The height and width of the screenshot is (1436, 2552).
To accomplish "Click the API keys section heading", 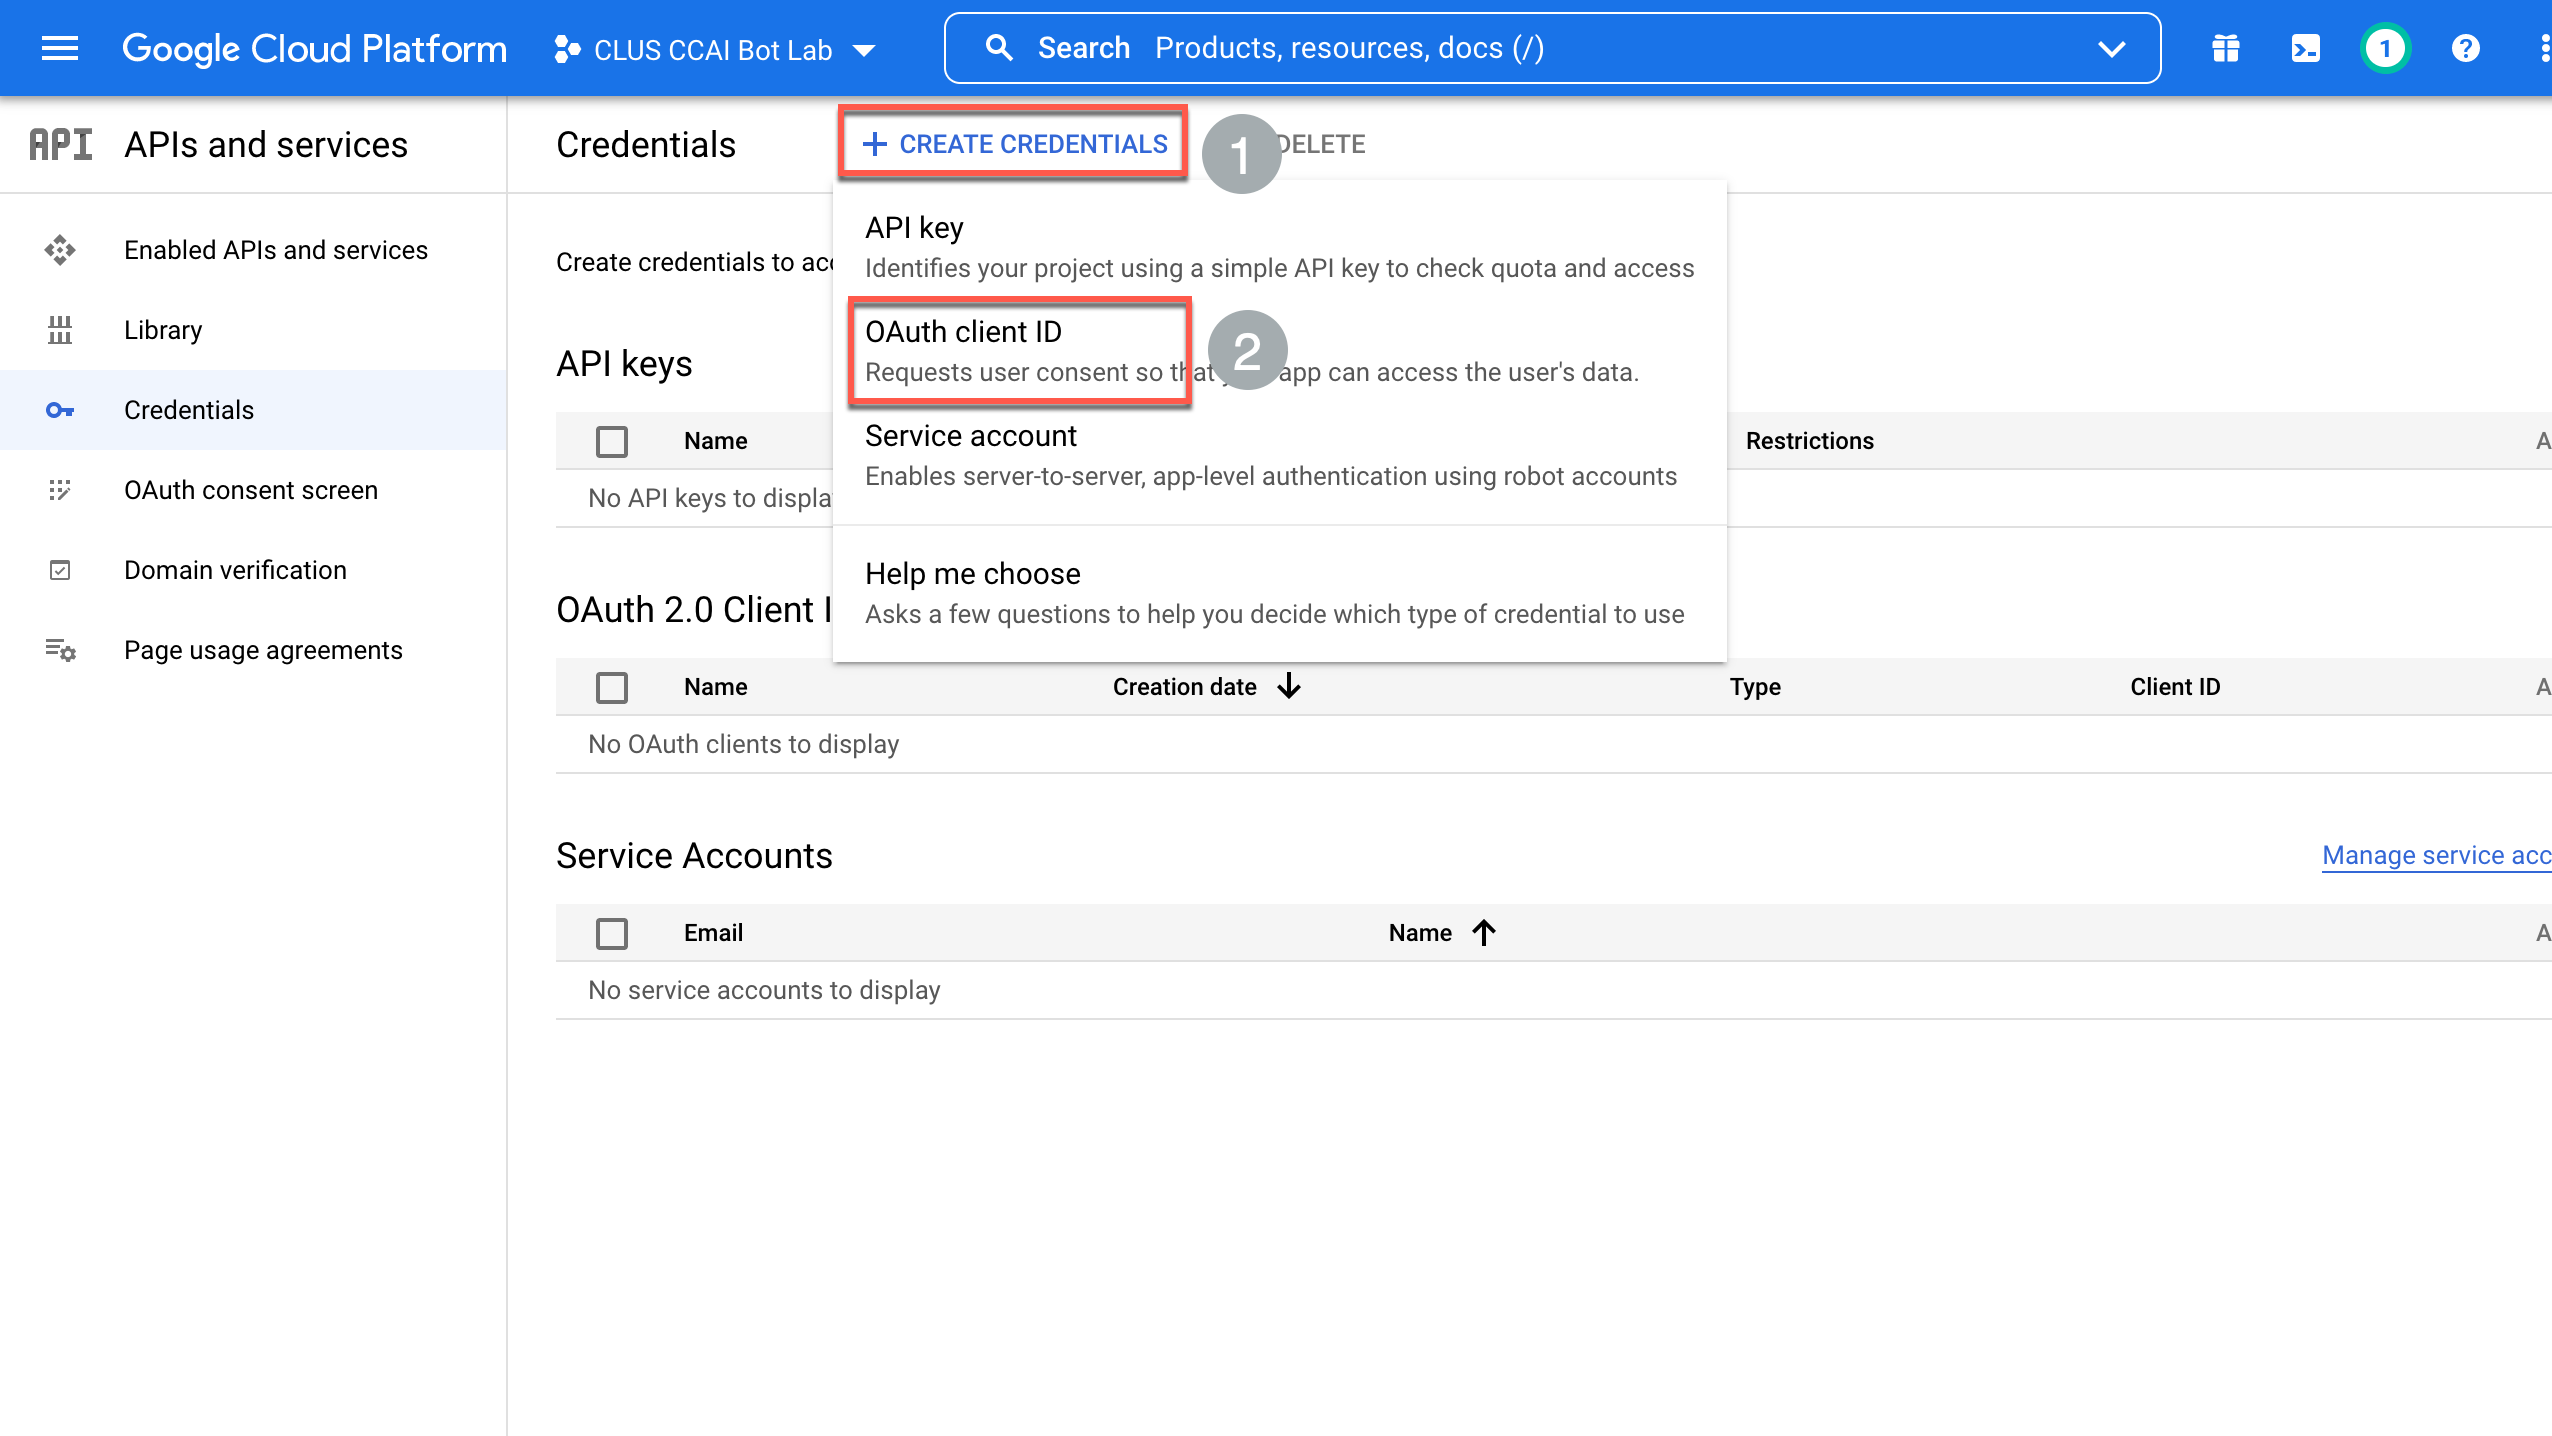I will pyautogui.click(x=624, y=364).
